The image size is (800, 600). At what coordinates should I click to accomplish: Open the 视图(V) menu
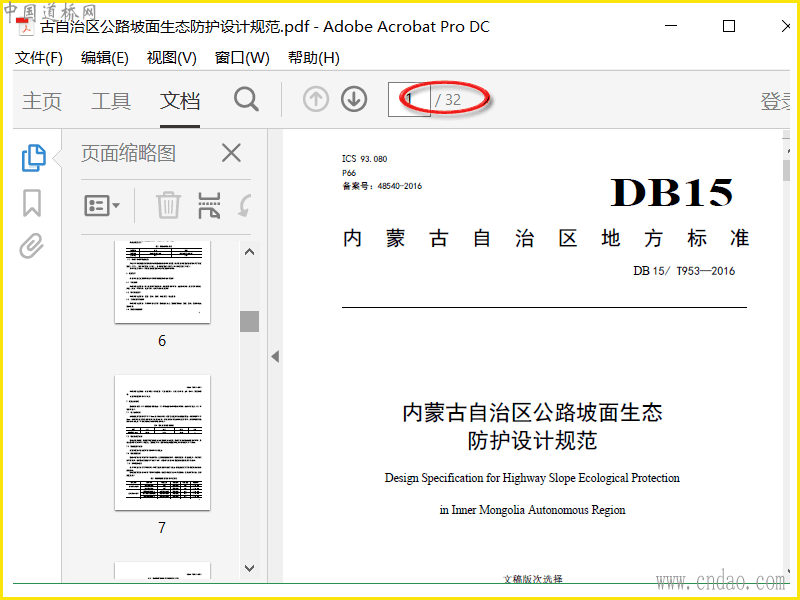point(171,58)
